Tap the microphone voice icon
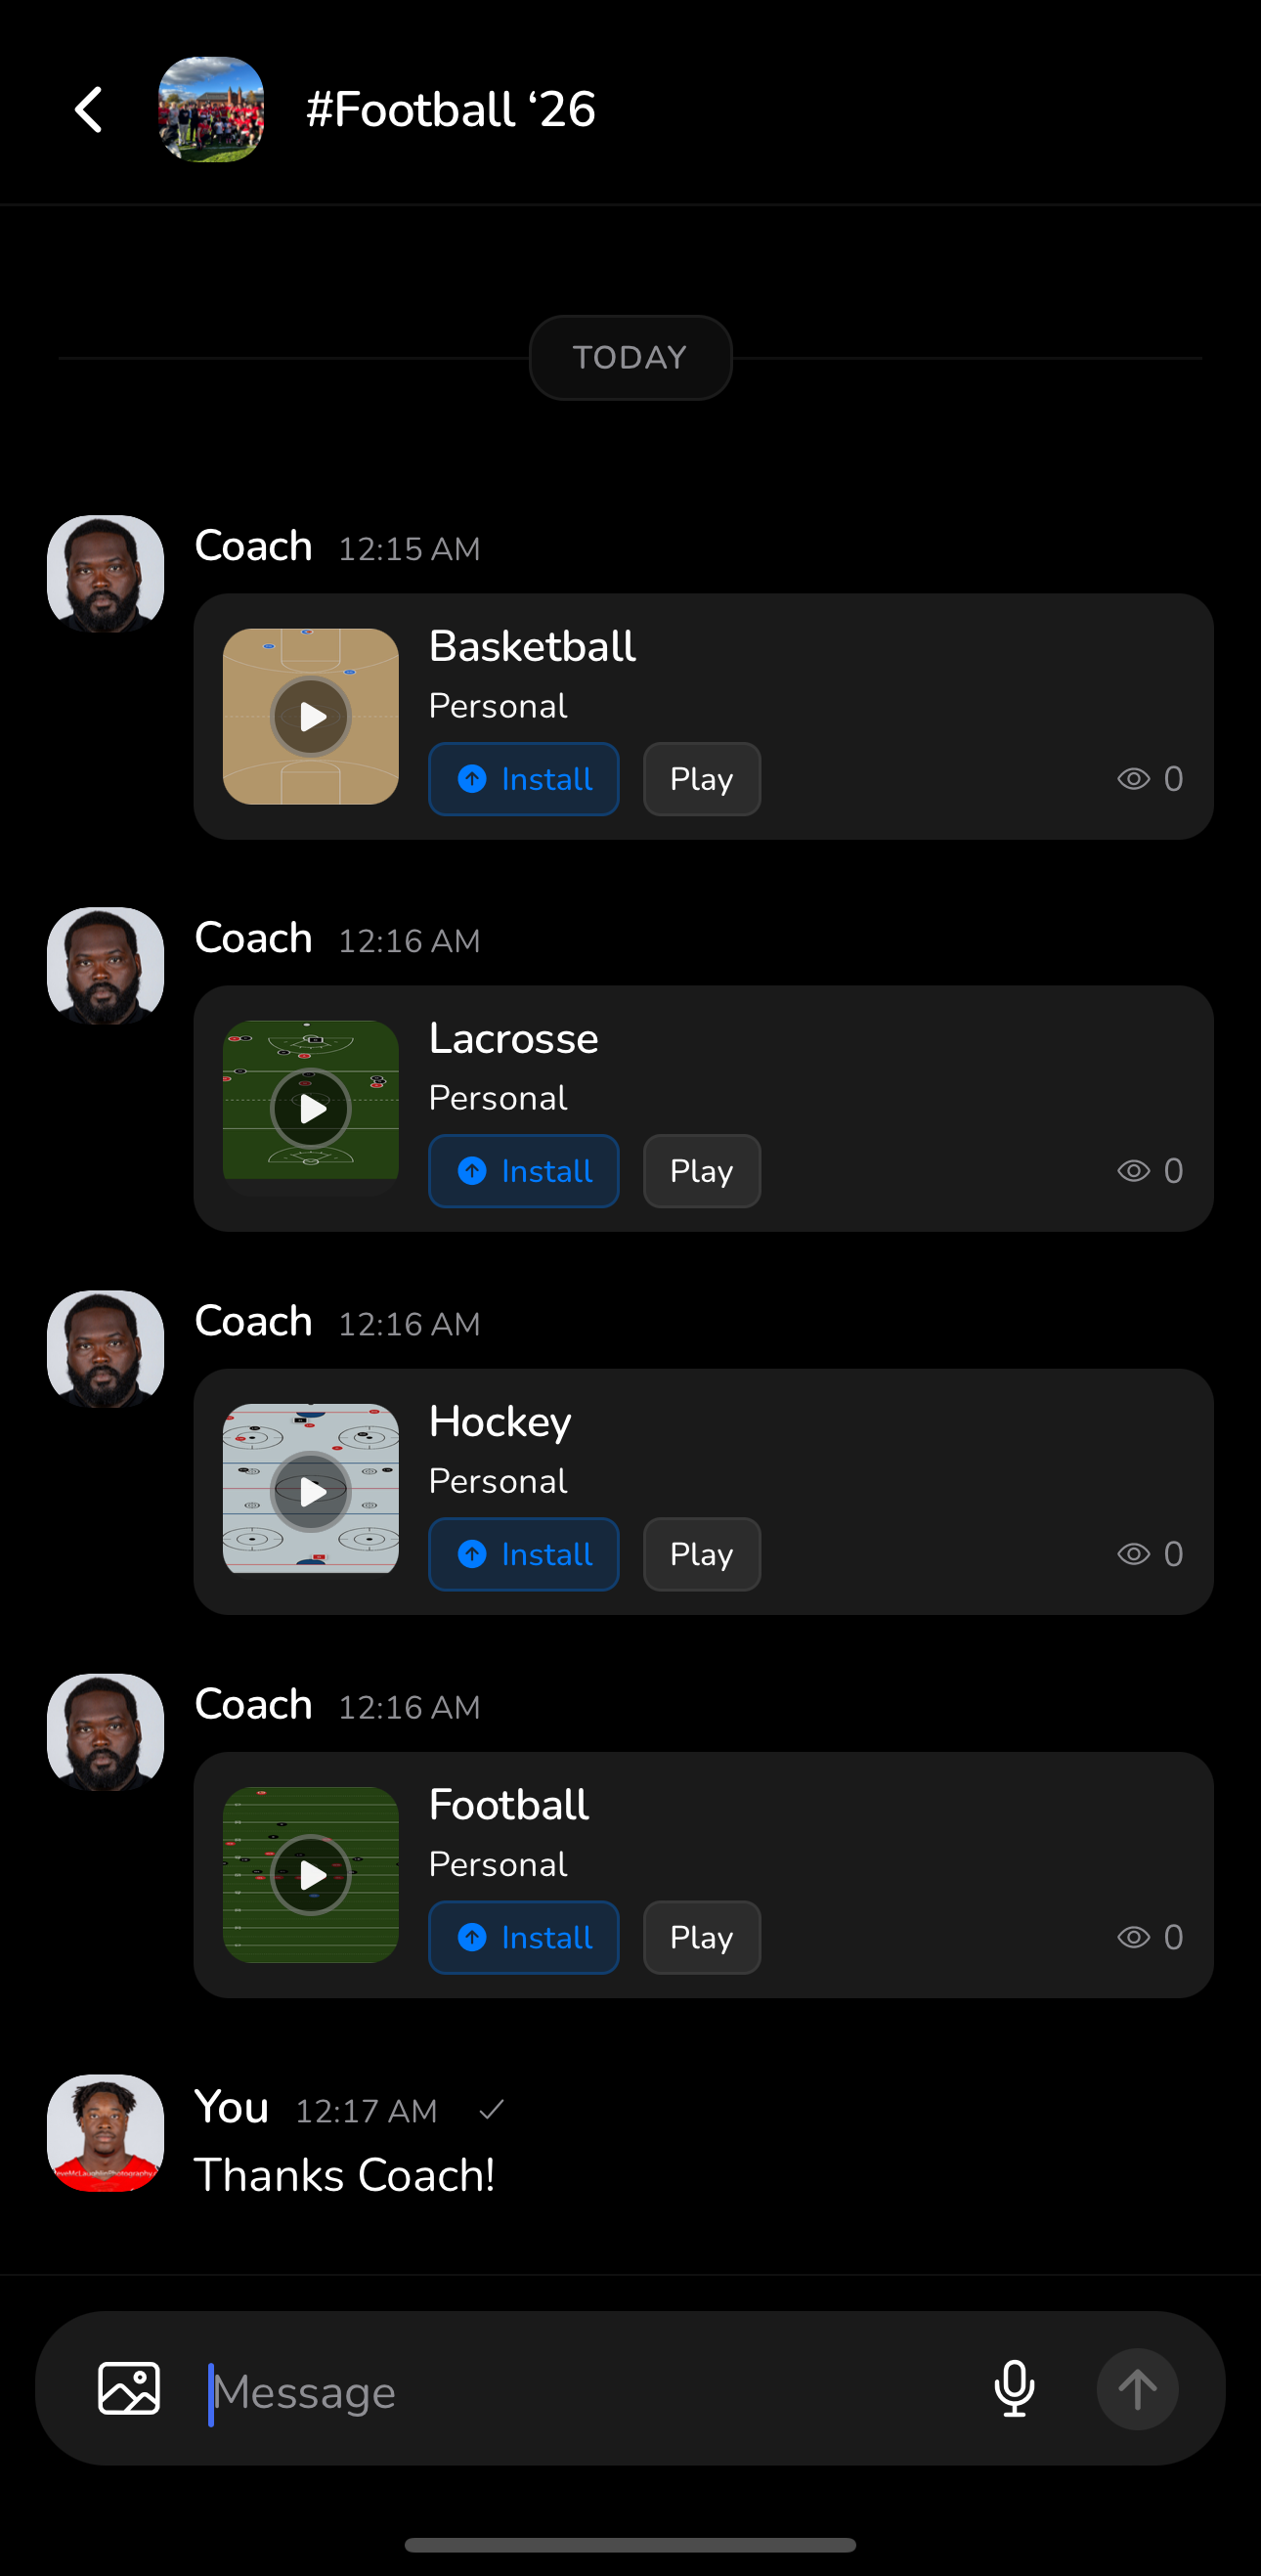This screenshot has width=1261, height=2576. [1014, 2389]
